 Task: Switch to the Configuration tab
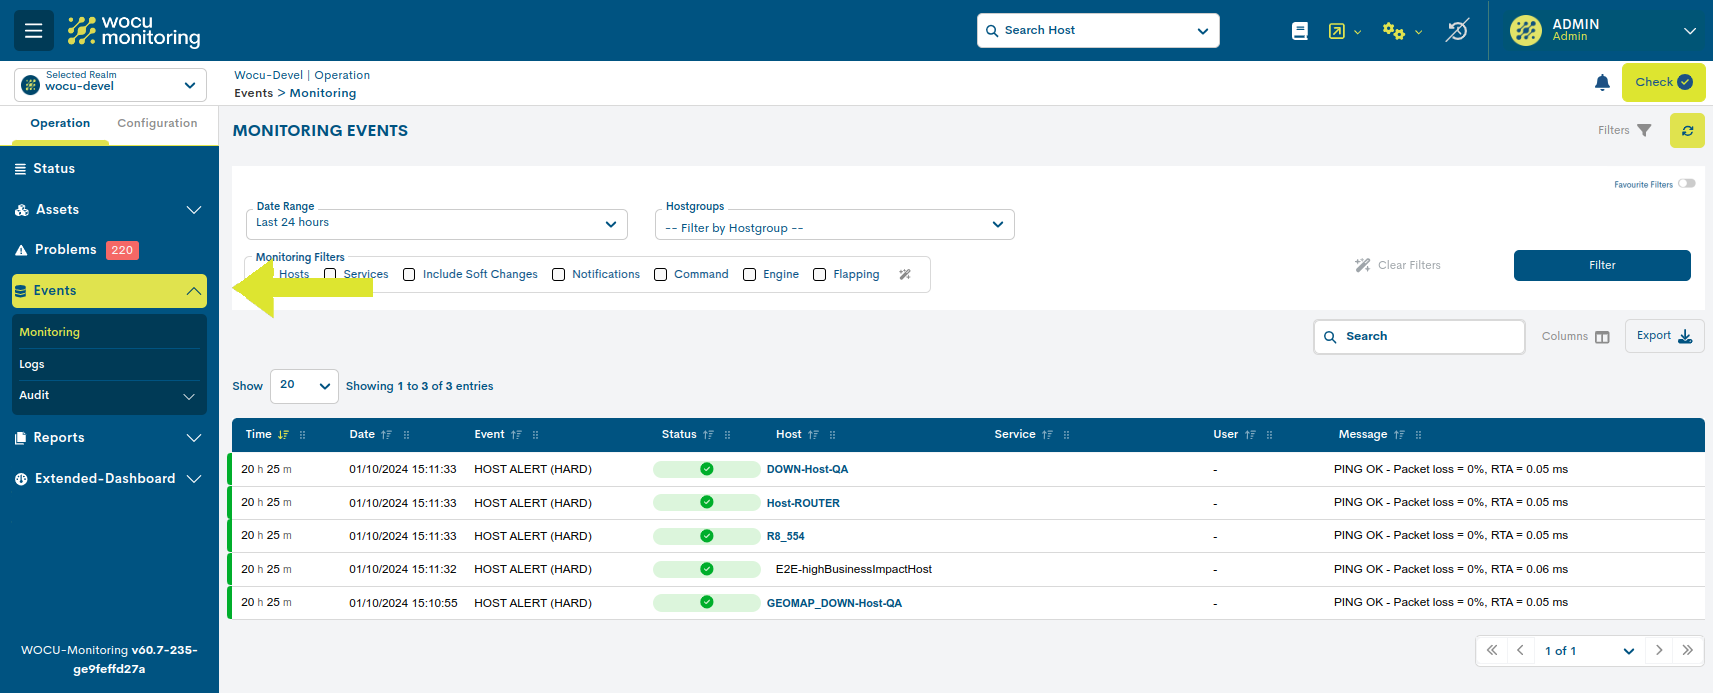[x=157, y=124]
